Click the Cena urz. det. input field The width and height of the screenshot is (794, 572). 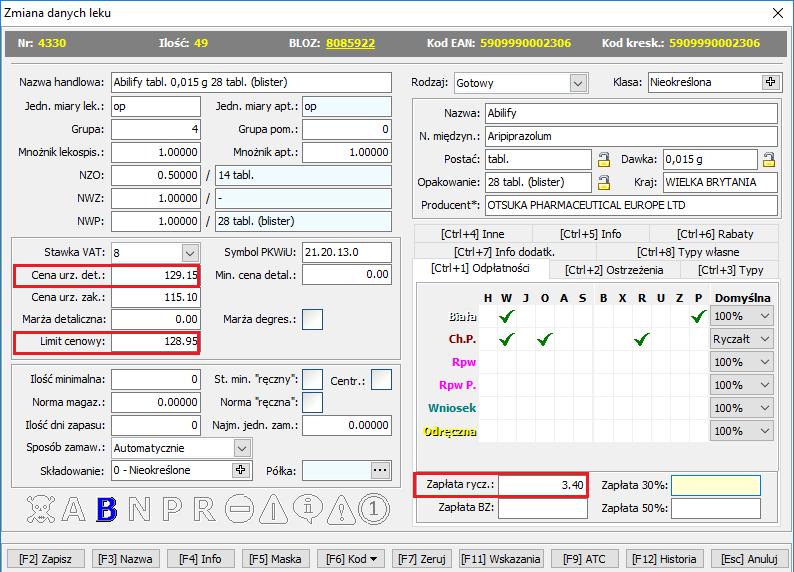pyautogui.click(x=155, y=275)
